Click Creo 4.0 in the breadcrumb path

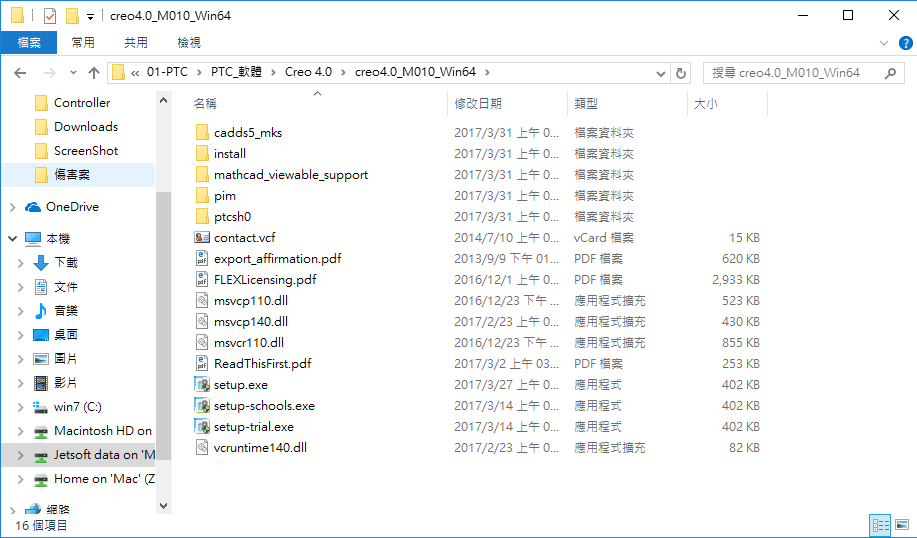pos(308,72)
